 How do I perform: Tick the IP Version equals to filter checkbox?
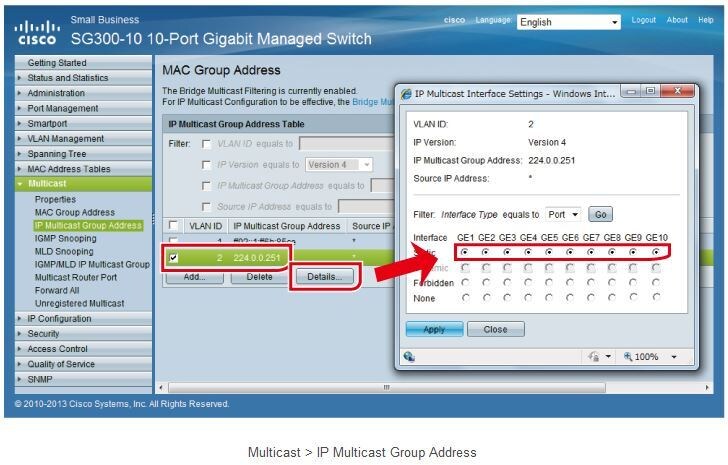tap(206, 165)
